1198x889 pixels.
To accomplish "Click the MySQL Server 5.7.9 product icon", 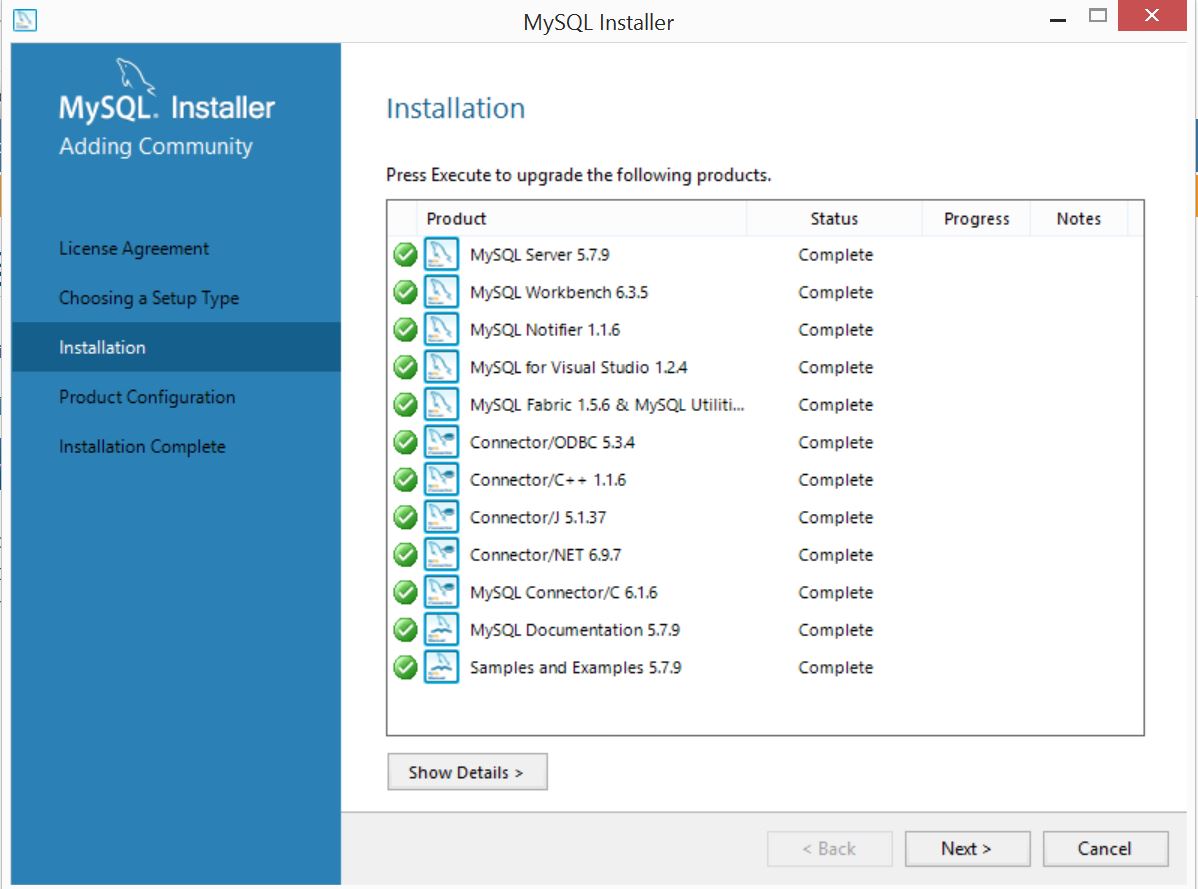I will point(441,254).
